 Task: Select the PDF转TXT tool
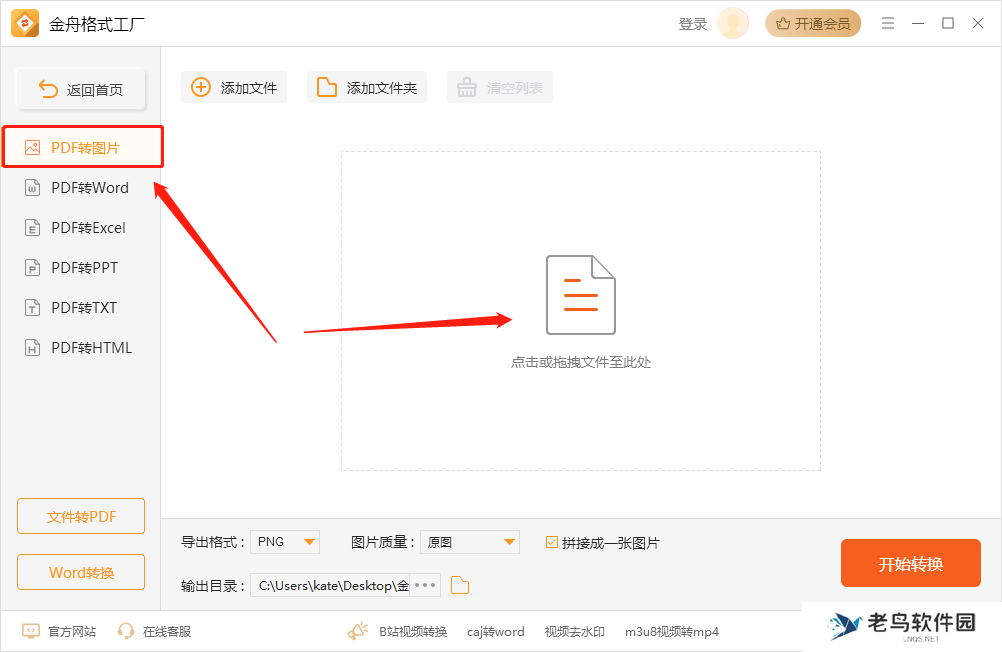tap(85, 307)
